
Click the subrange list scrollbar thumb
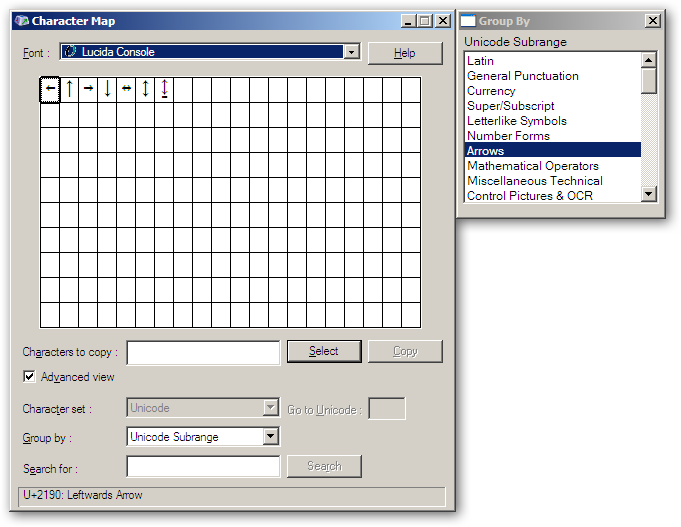(648, 81)
